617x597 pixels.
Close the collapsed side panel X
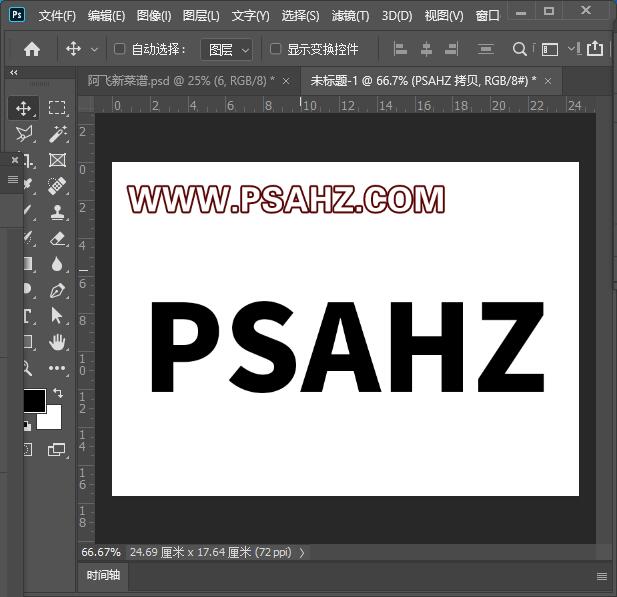[x=15, y=160]
